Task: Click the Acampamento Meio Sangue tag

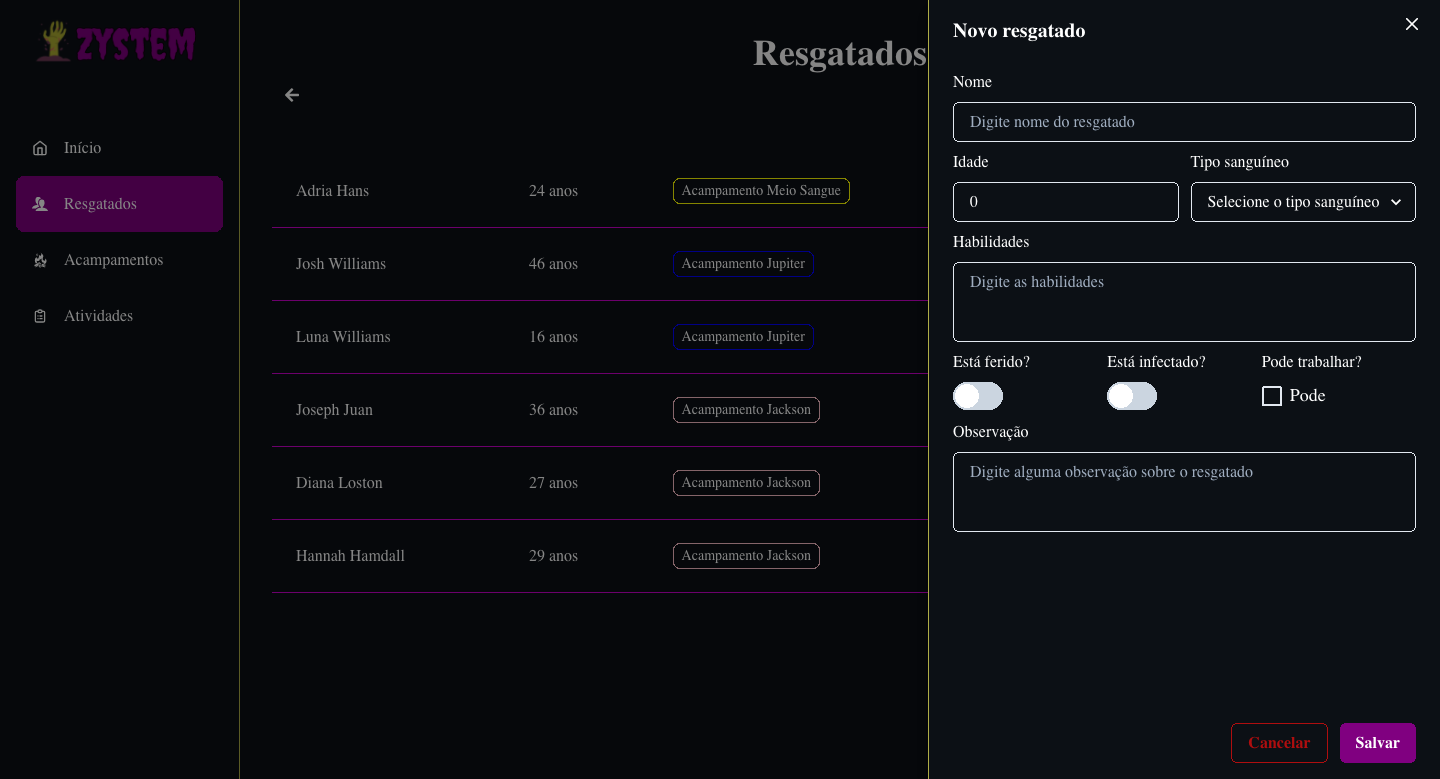Action: click(761, 191)
